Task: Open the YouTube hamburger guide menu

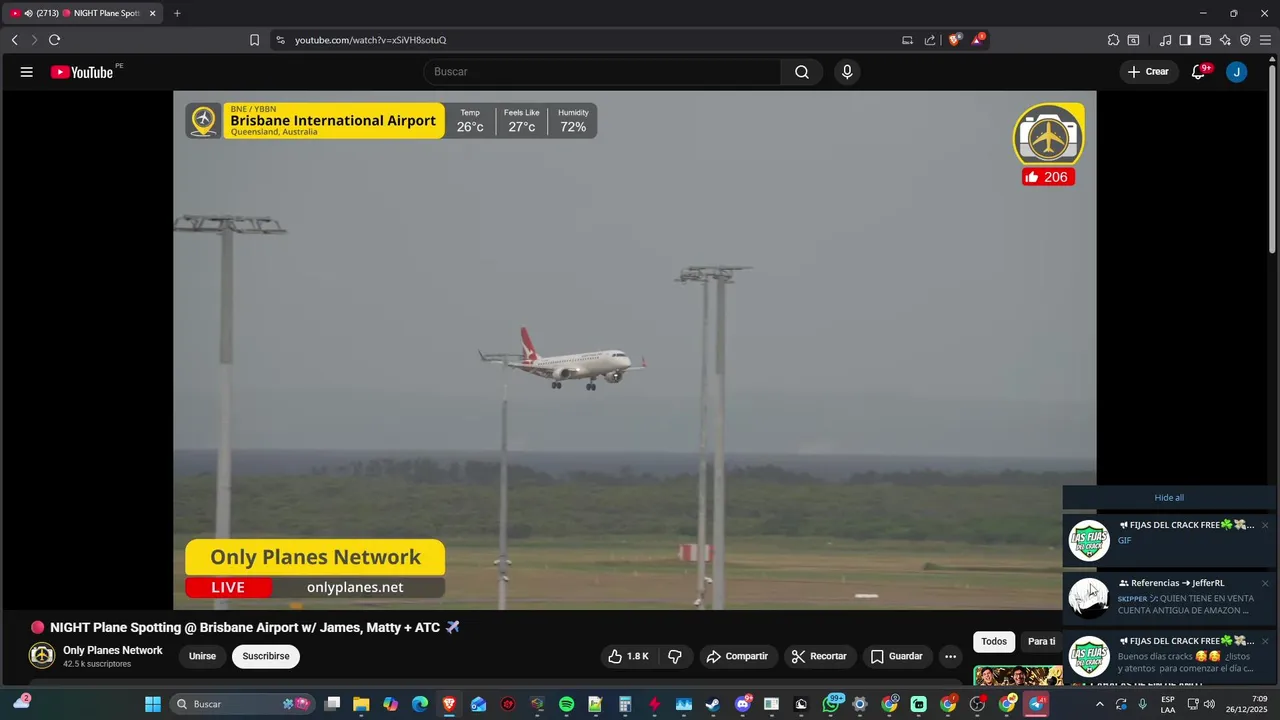Action: pos(27,72)
